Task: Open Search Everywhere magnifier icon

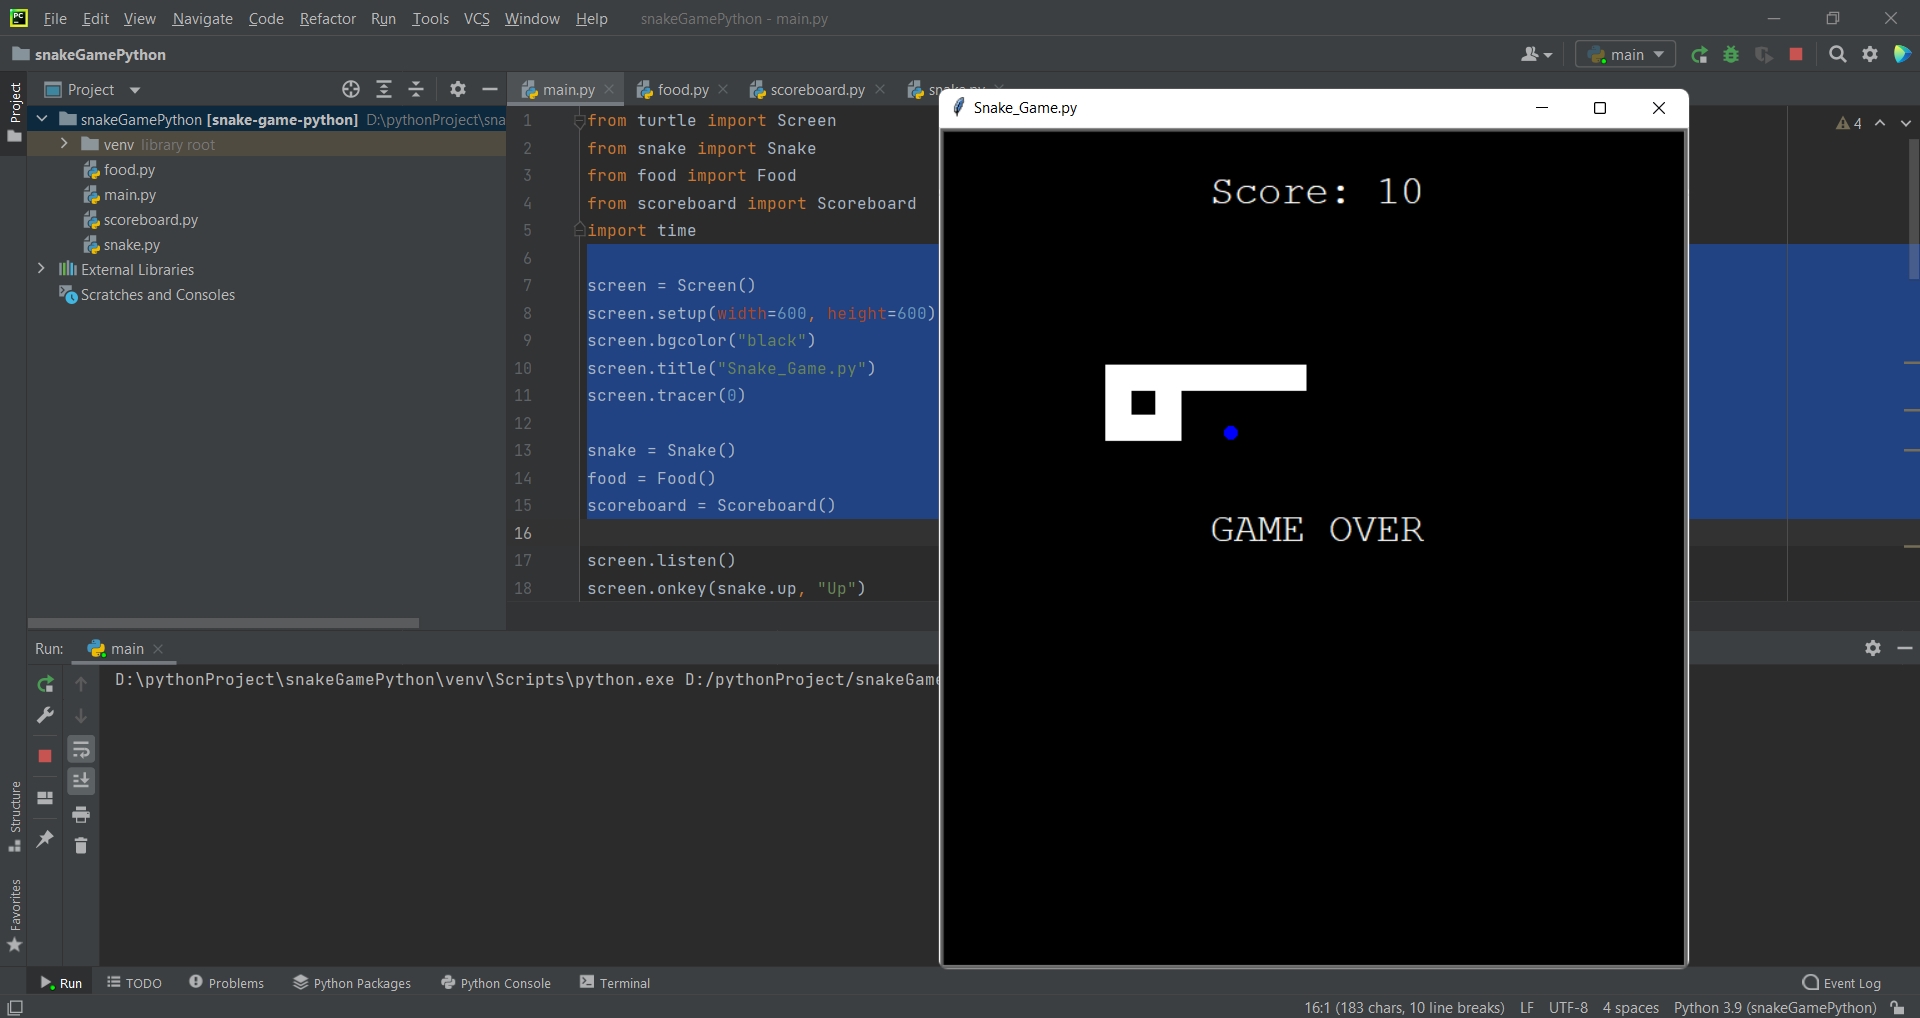Action: (x=1837, y=55)
